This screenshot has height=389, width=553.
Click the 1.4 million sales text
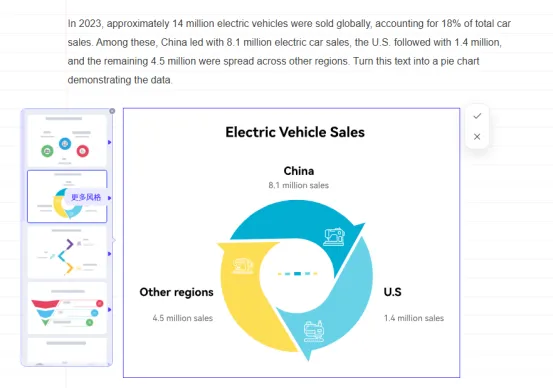click(x=414, y=318)
